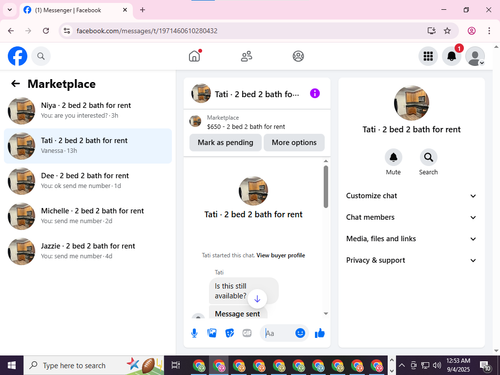Open the Facebook logo home link
Image resolution: width=500 pixels, height=375 pixels.
[x=17, y=56]
